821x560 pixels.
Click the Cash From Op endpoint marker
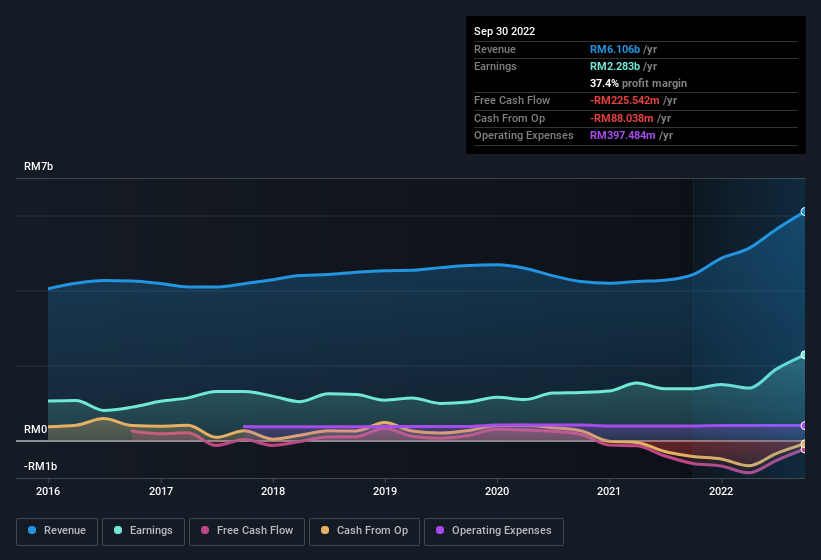803,444
